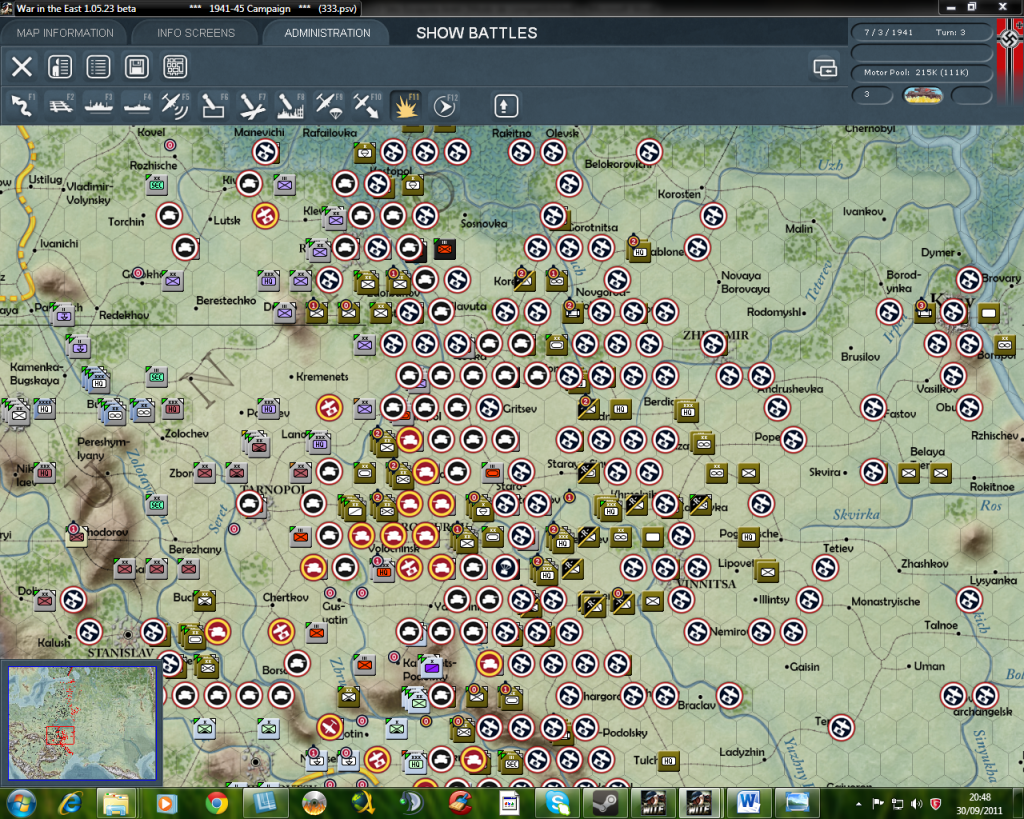Screen dimensions: 1024x819
Task: Click the upward arrow button in toolbar
Action: tap(505, 106)
